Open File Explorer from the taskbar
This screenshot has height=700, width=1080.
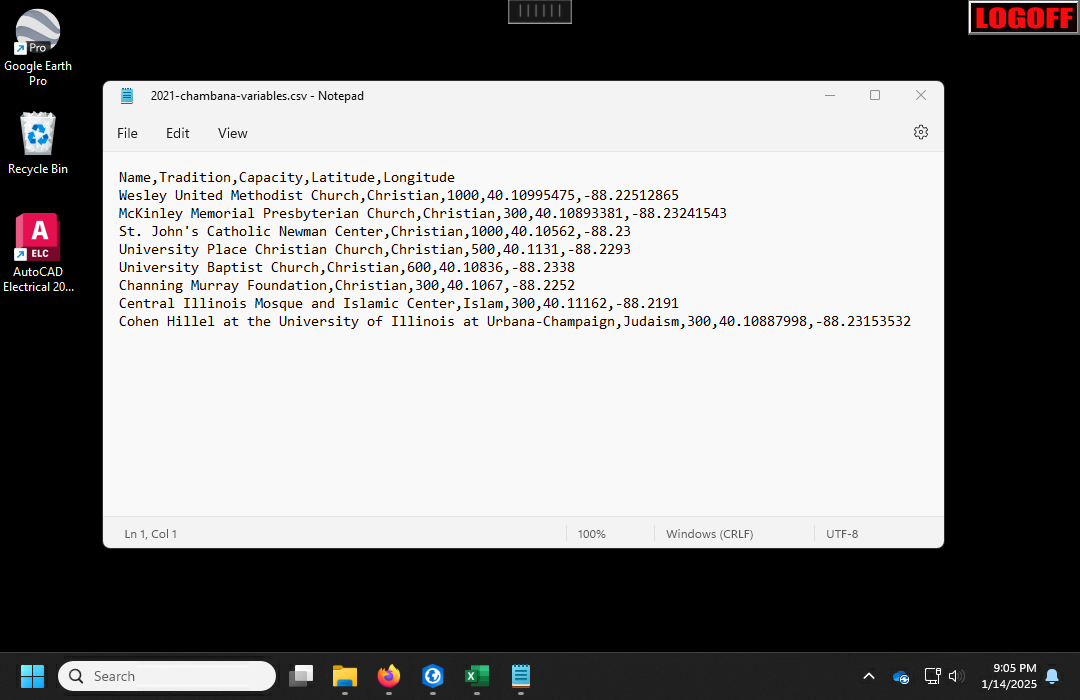[345, 676]
